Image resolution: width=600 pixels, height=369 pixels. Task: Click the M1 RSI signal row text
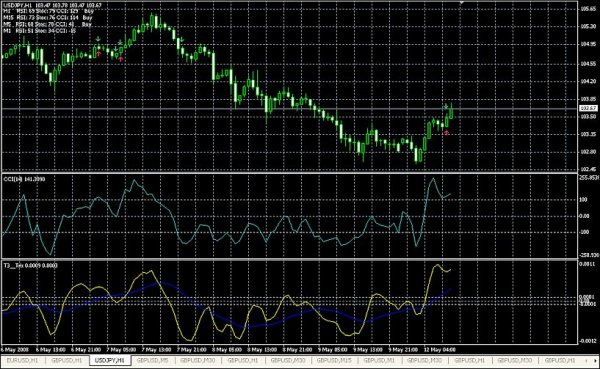tap(39, 31)
